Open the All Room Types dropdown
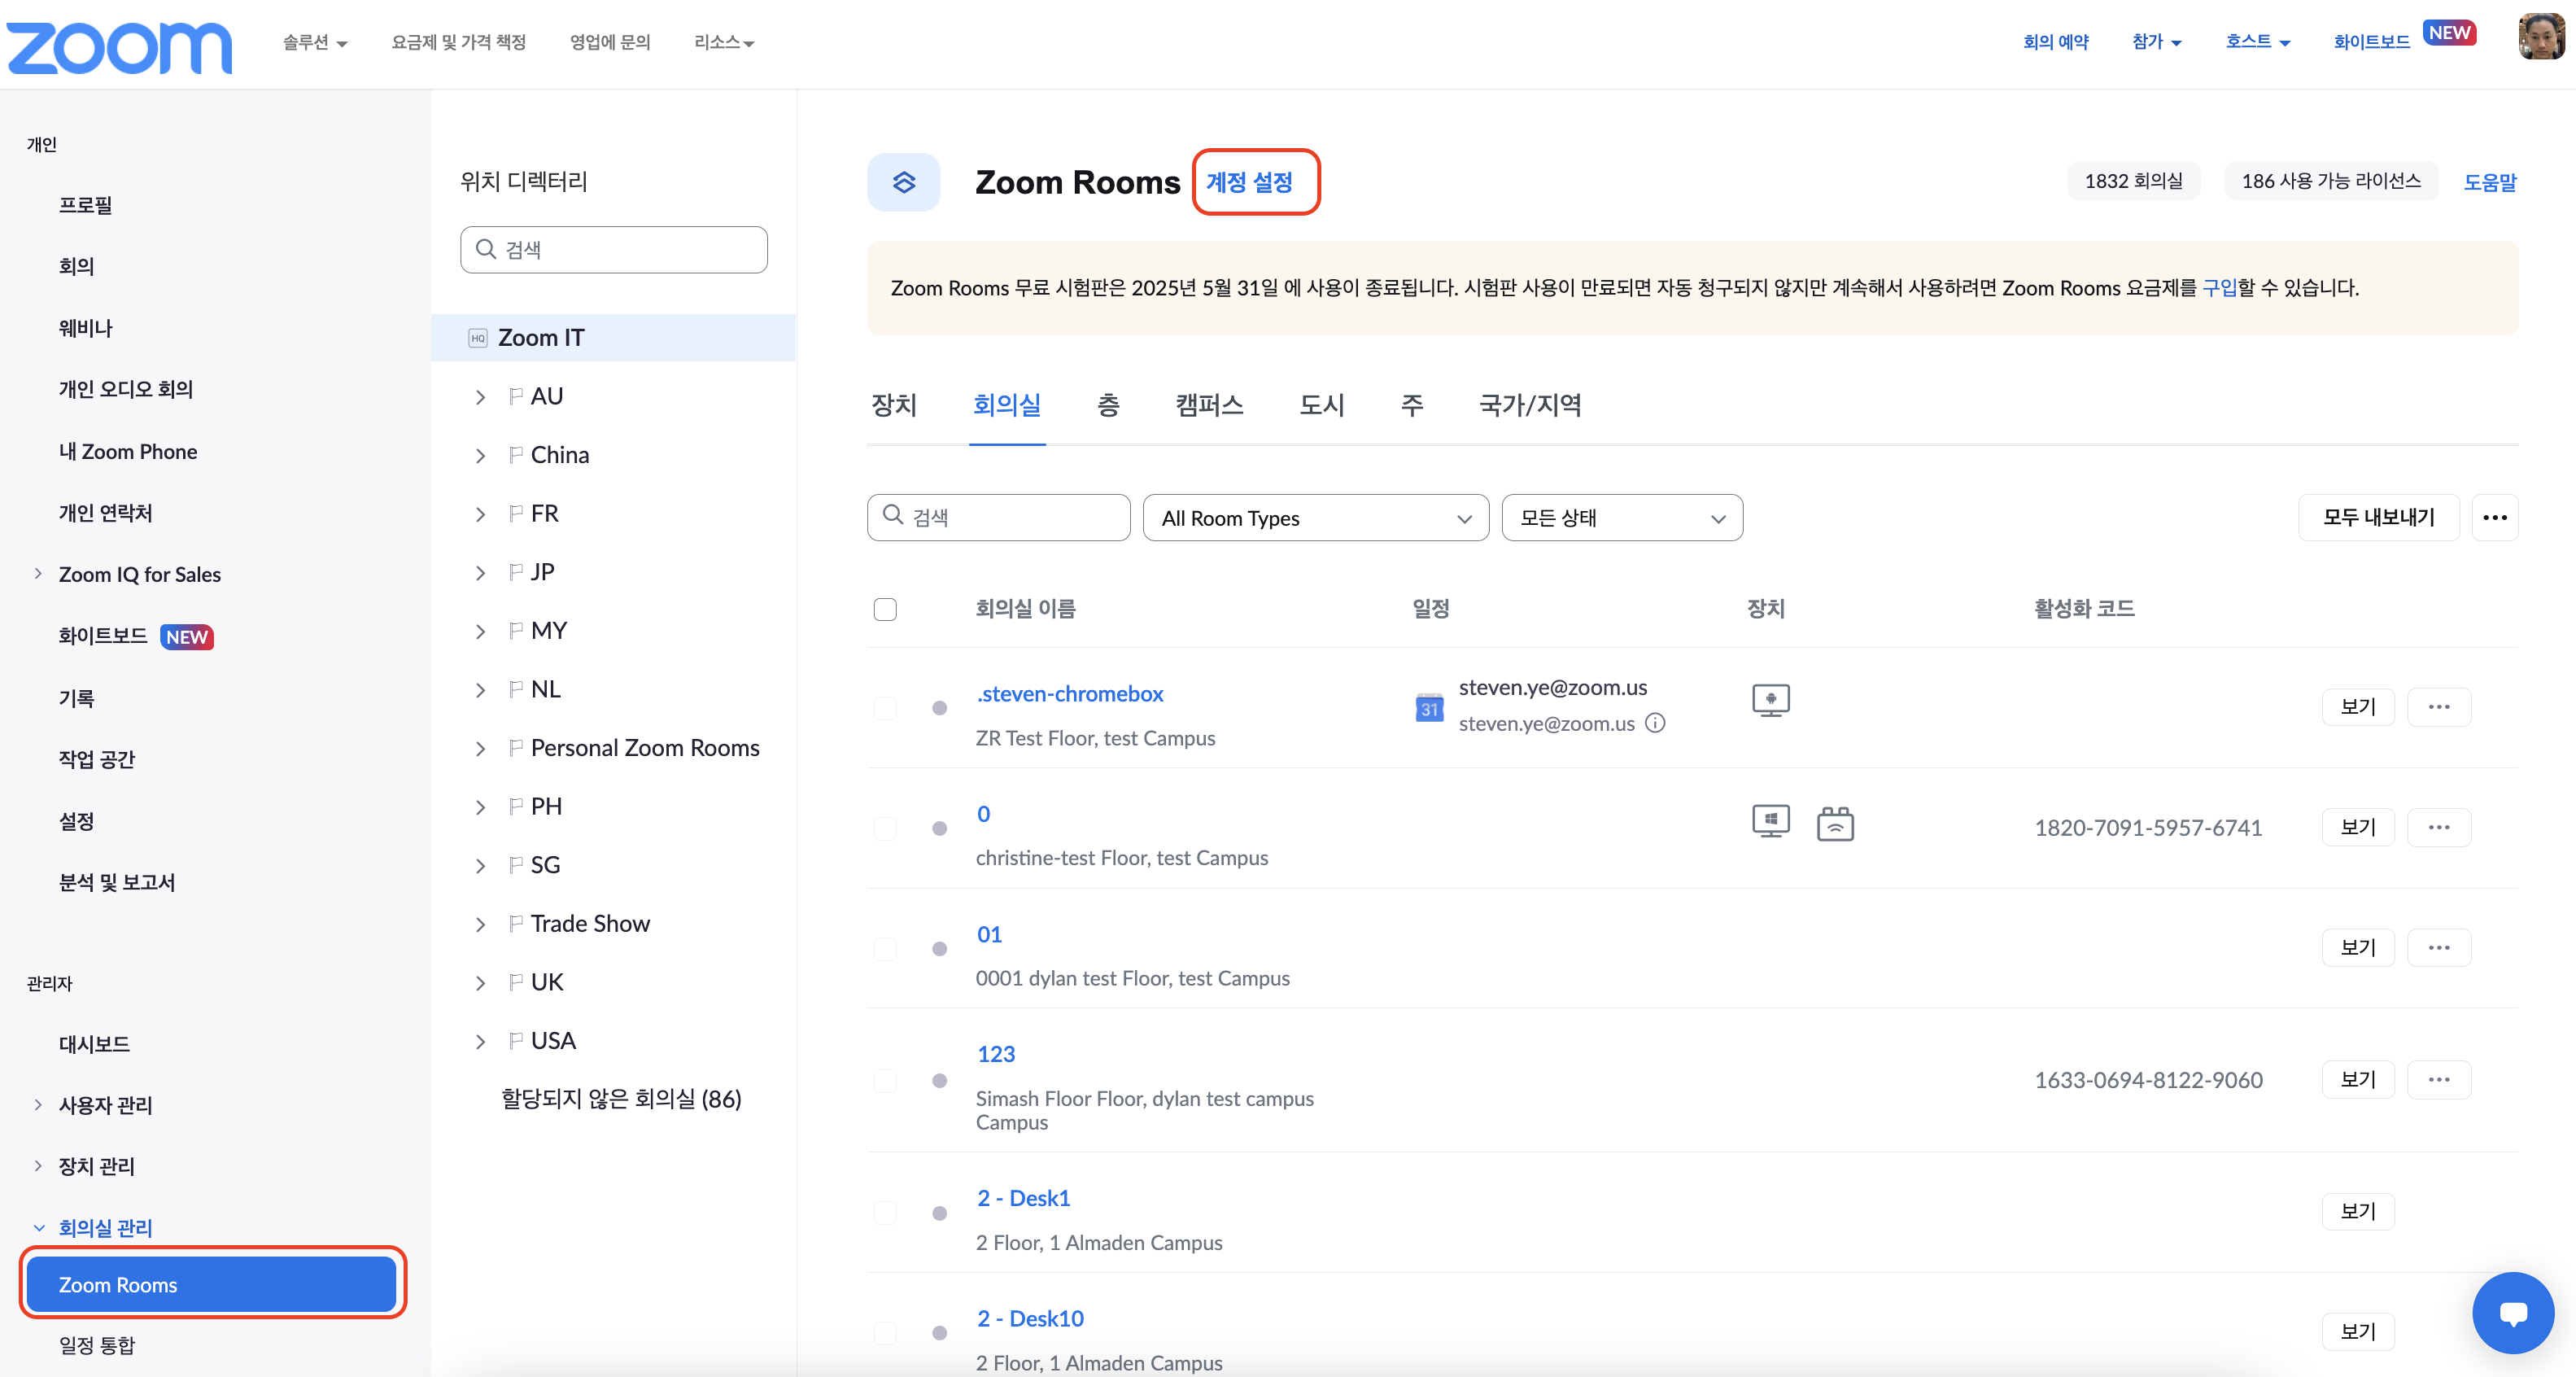 pos(1316,518)
